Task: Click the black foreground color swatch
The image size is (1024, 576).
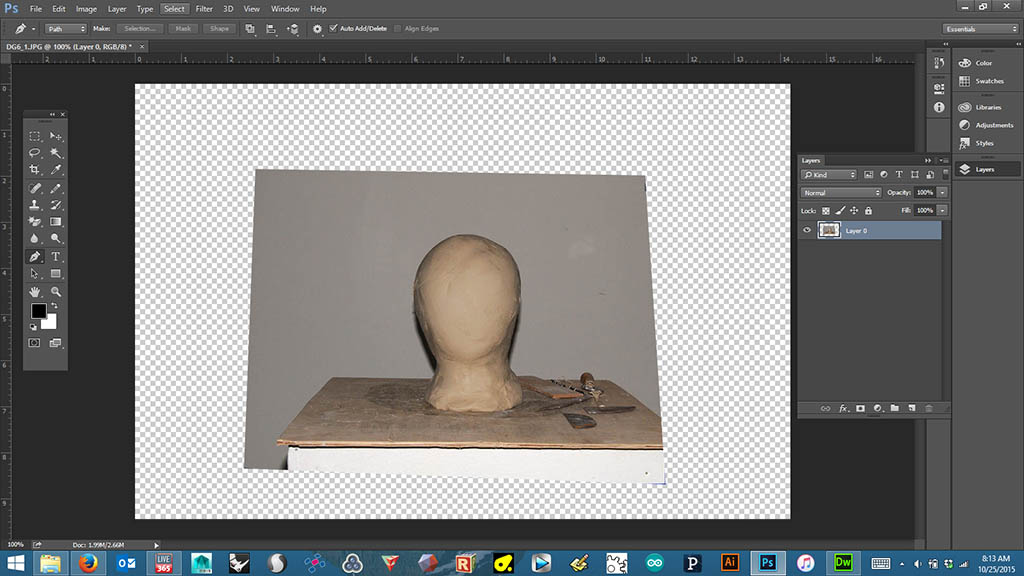Action: (38, 311)
